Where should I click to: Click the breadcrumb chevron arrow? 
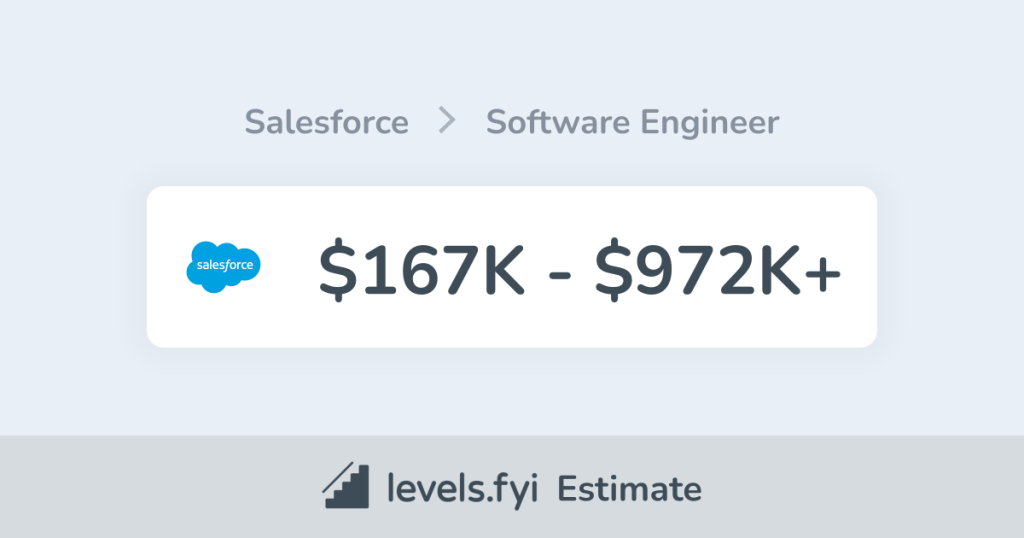(x=447, y=121)
